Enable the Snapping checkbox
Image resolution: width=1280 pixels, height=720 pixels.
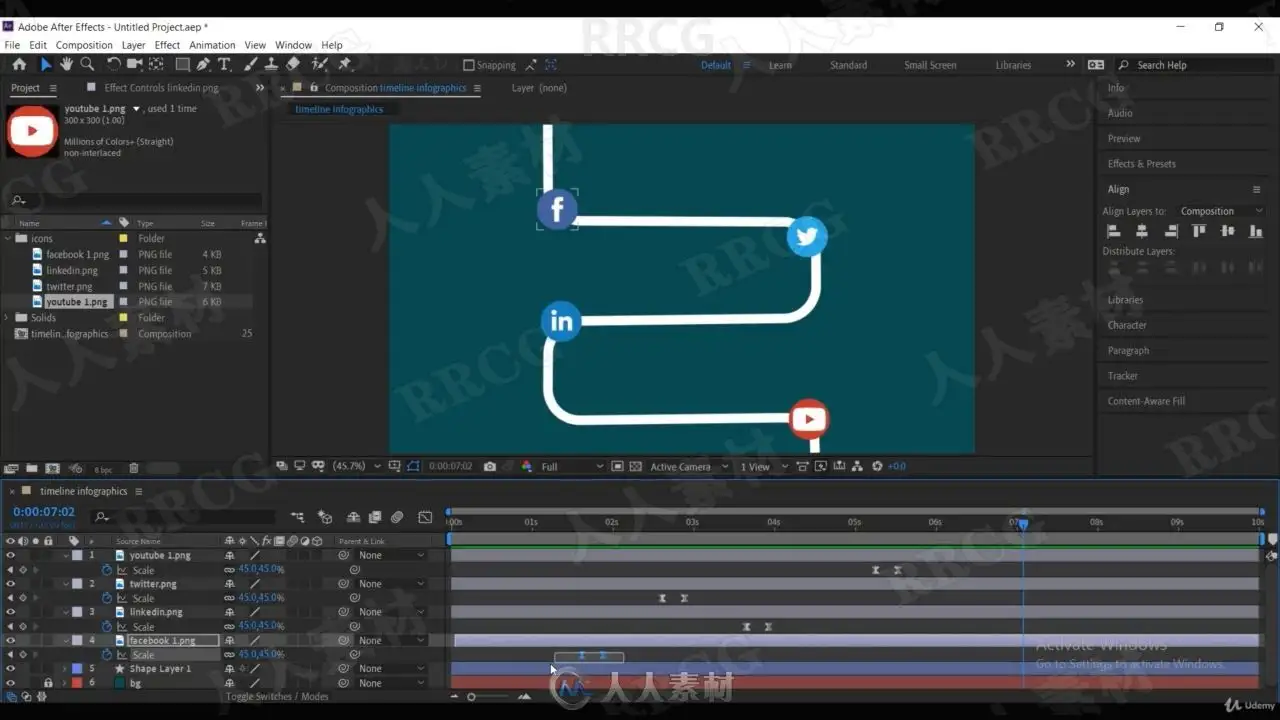click(x=468, y=65)
